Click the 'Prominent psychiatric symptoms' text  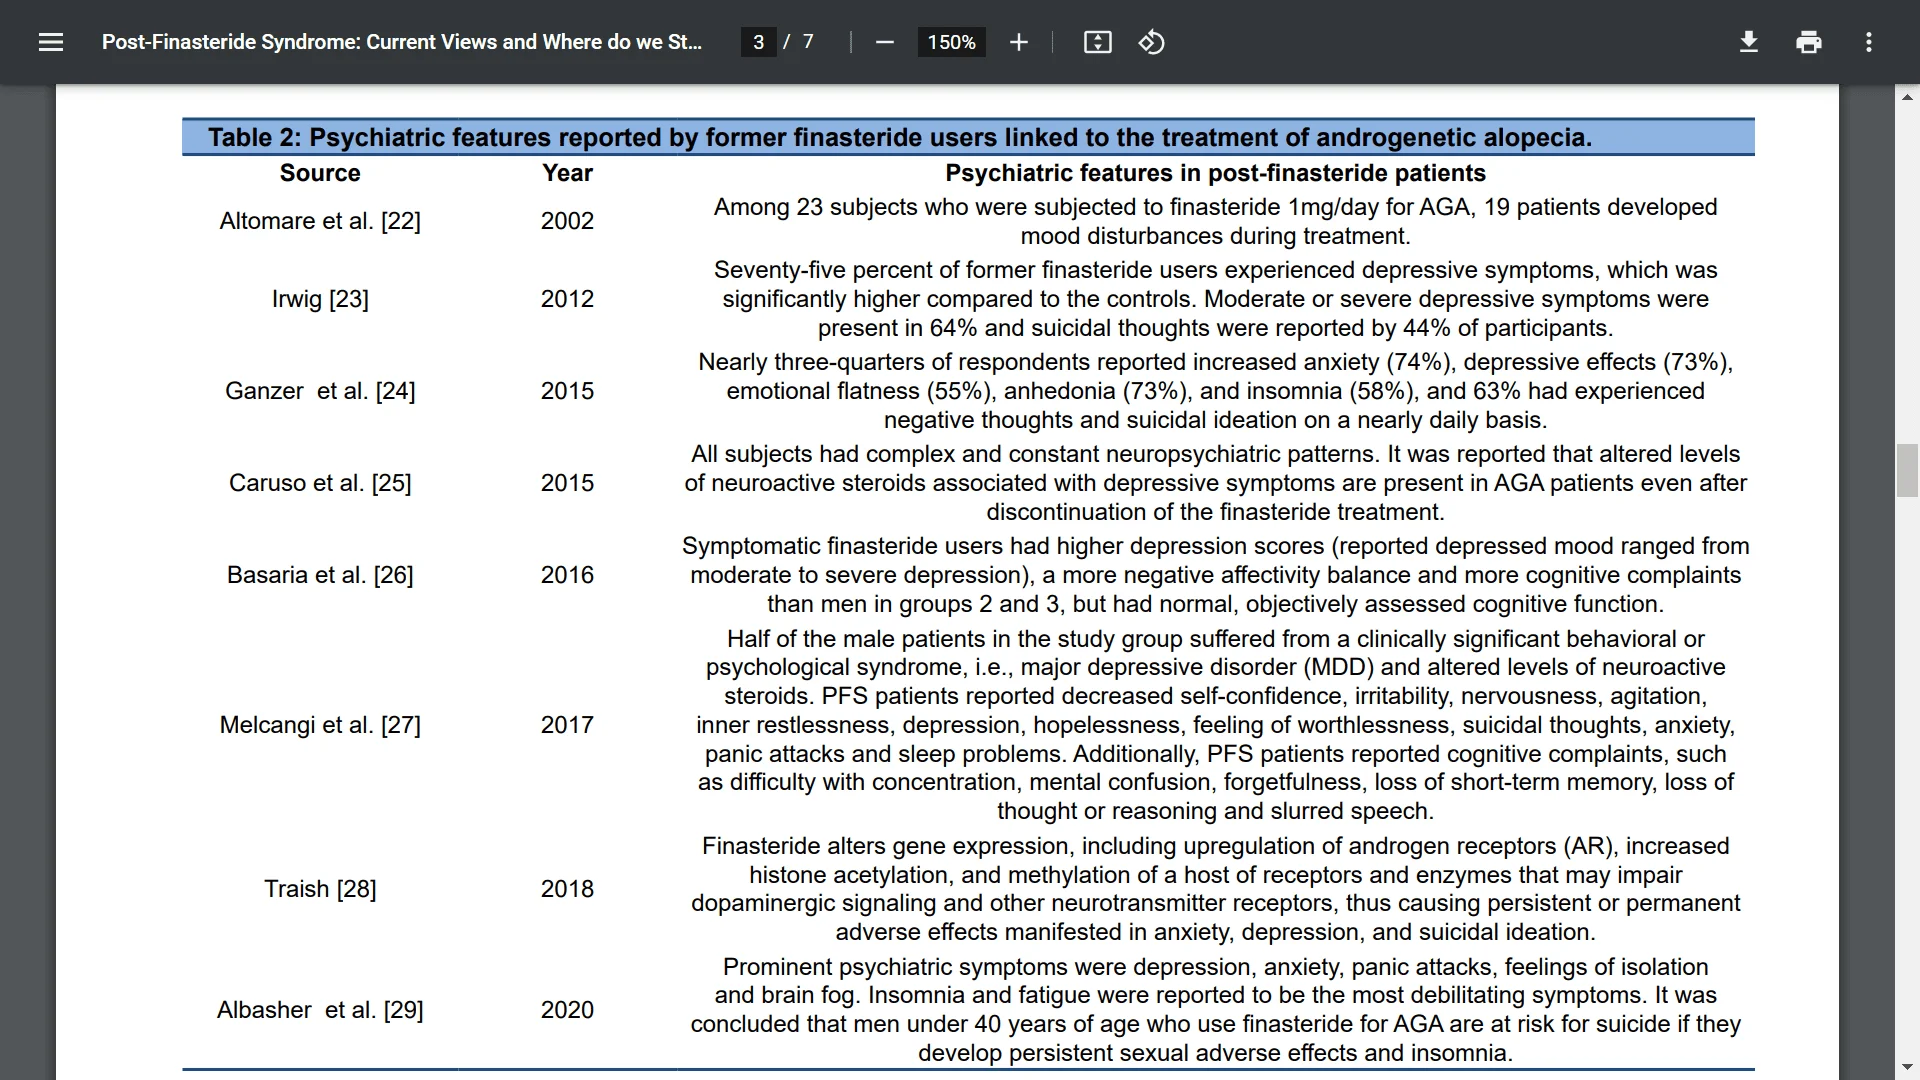coord(1215,1010)
